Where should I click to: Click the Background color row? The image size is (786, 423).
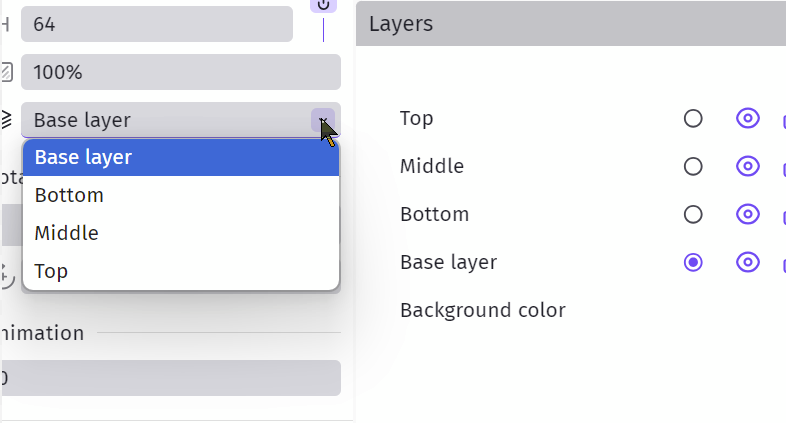coord(483,310)
